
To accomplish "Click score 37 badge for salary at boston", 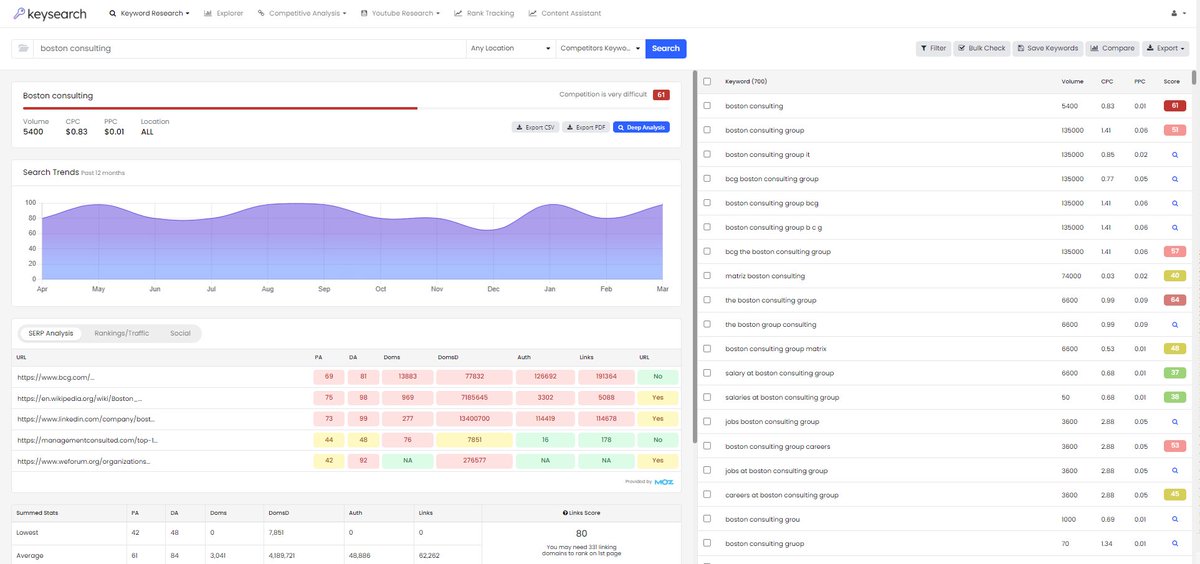I will tap(1174, 373).
